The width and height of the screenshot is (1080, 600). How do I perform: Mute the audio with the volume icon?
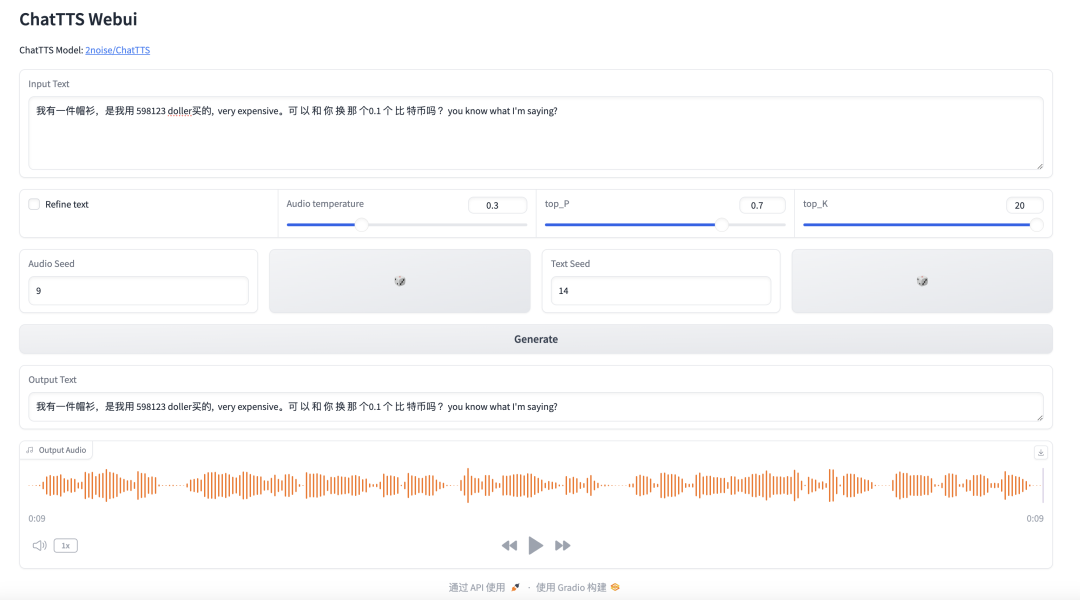[39, 545]
